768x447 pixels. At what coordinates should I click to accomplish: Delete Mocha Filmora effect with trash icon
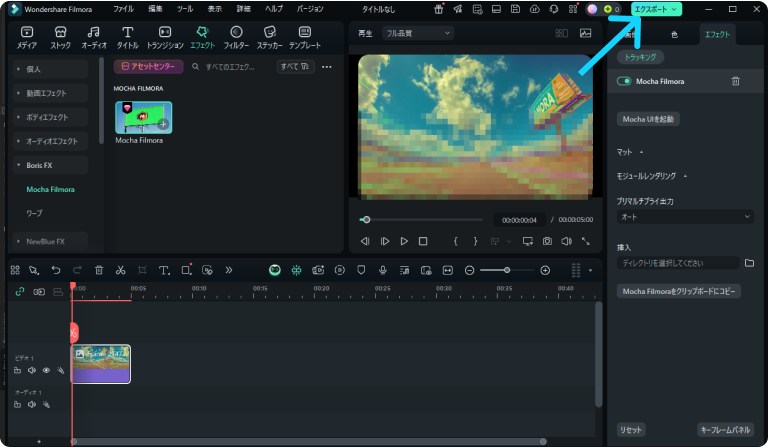coord(736,81)
